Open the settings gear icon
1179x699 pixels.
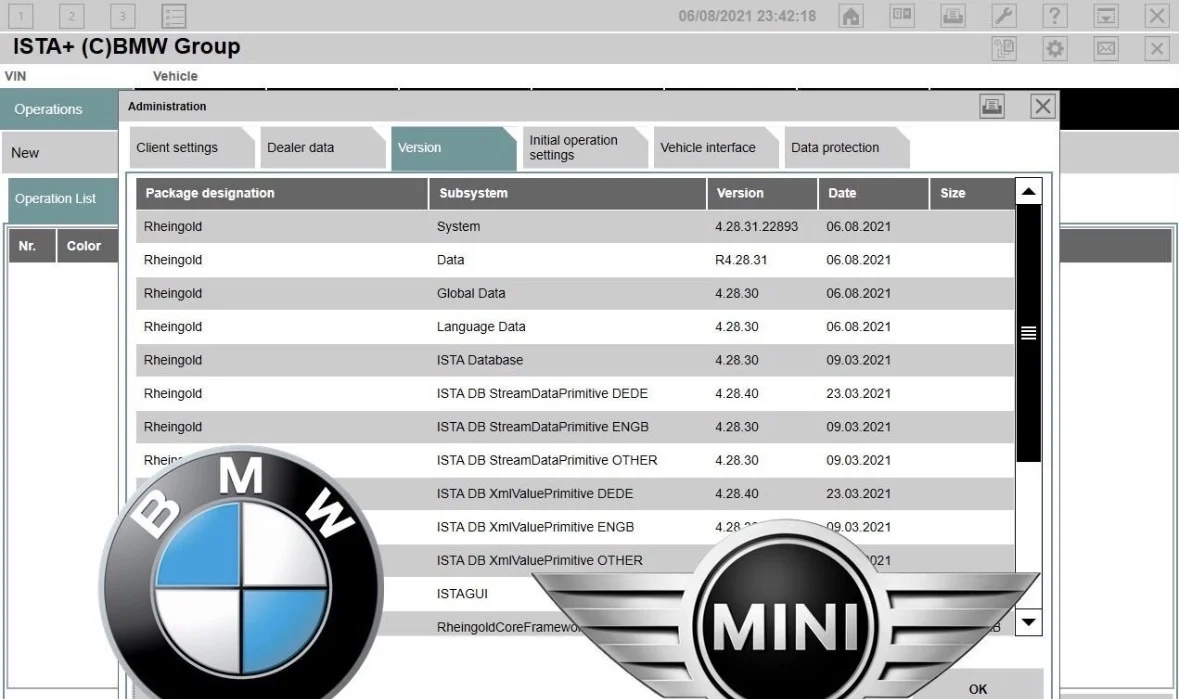pos(1055,49)
